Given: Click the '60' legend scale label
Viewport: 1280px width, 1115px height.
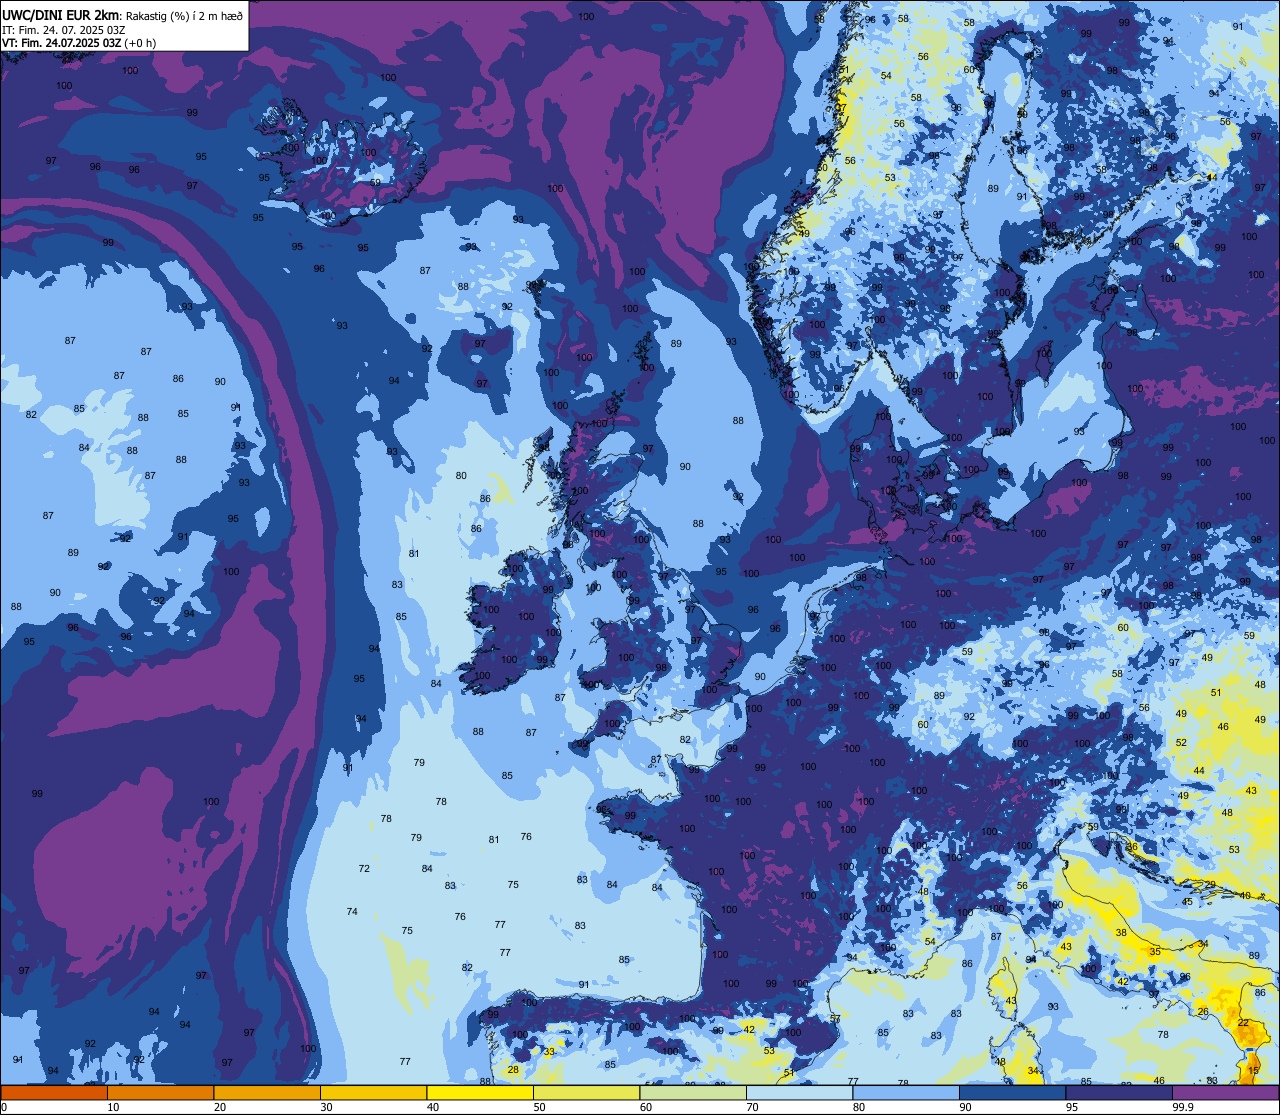Looking at the screenshot, I should tap(646, 1107).
